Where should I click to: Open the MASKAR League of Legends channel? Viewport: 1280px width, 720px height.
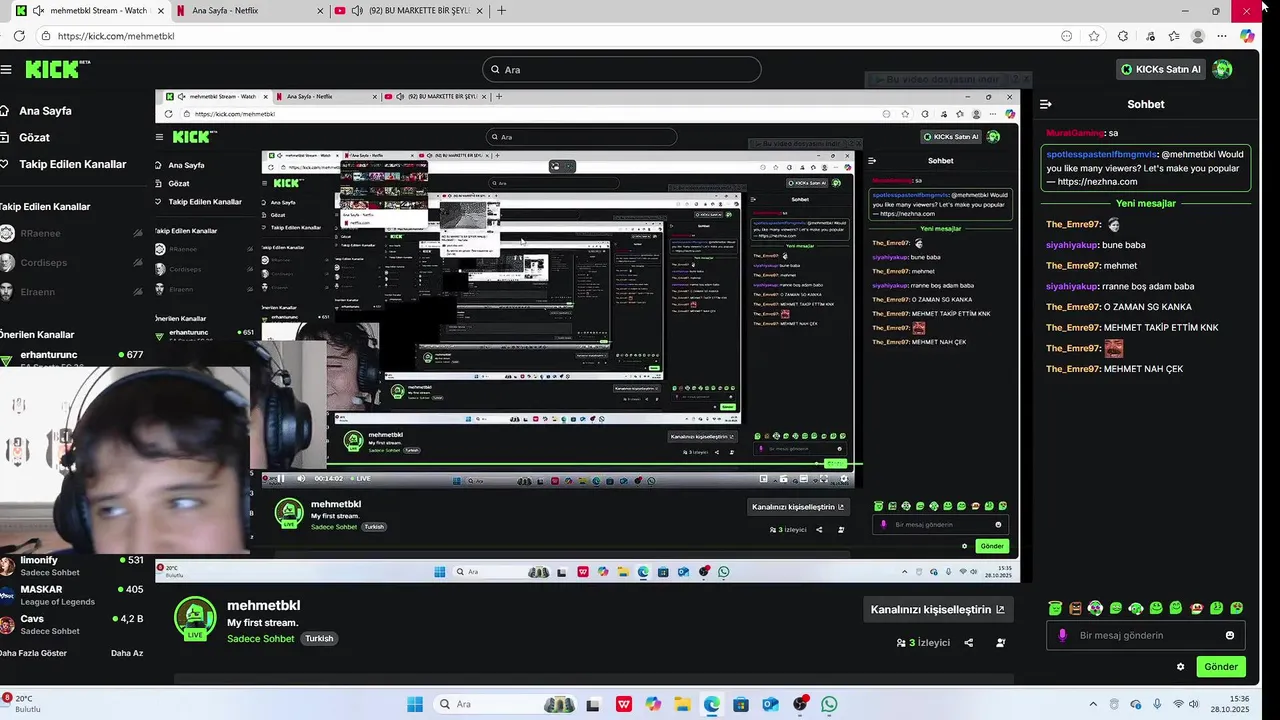coord(72,595)
